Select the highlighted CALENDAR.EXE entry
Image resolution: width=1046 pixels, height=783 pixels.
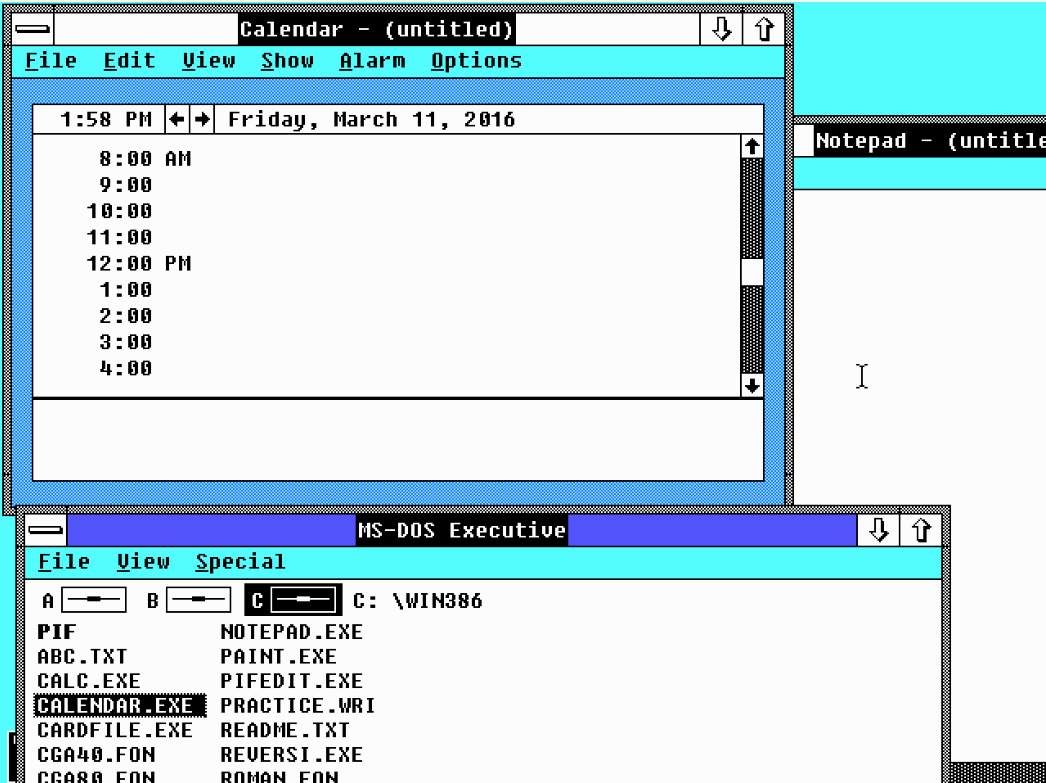point(120,705)
